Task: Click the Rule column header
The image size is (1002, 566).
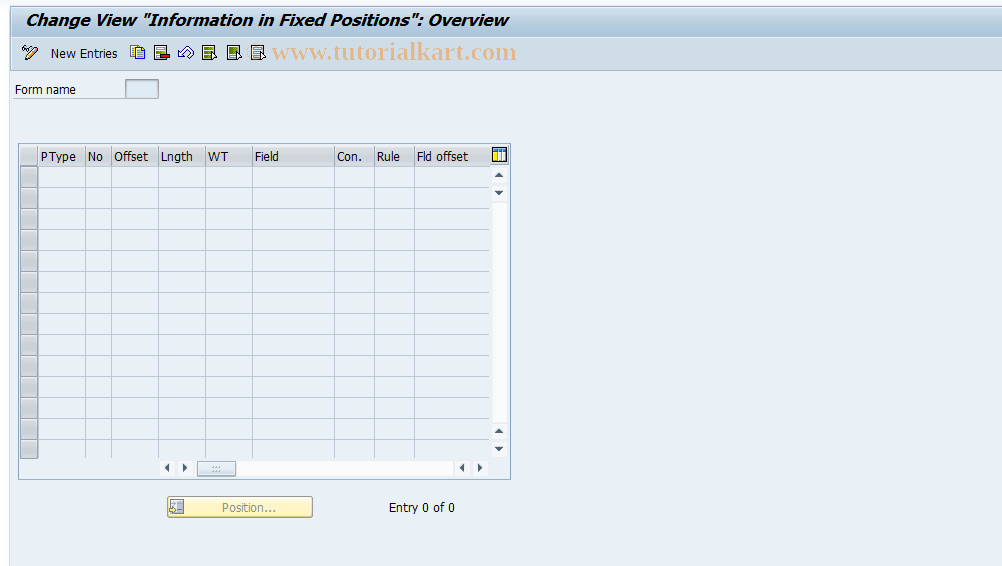Action: pyautogui.click(x=394, y=157)
